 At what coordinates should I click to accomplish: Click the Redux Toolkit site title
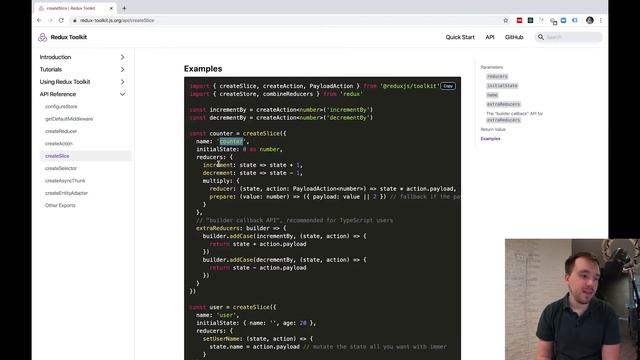click(x=69, y=37)
